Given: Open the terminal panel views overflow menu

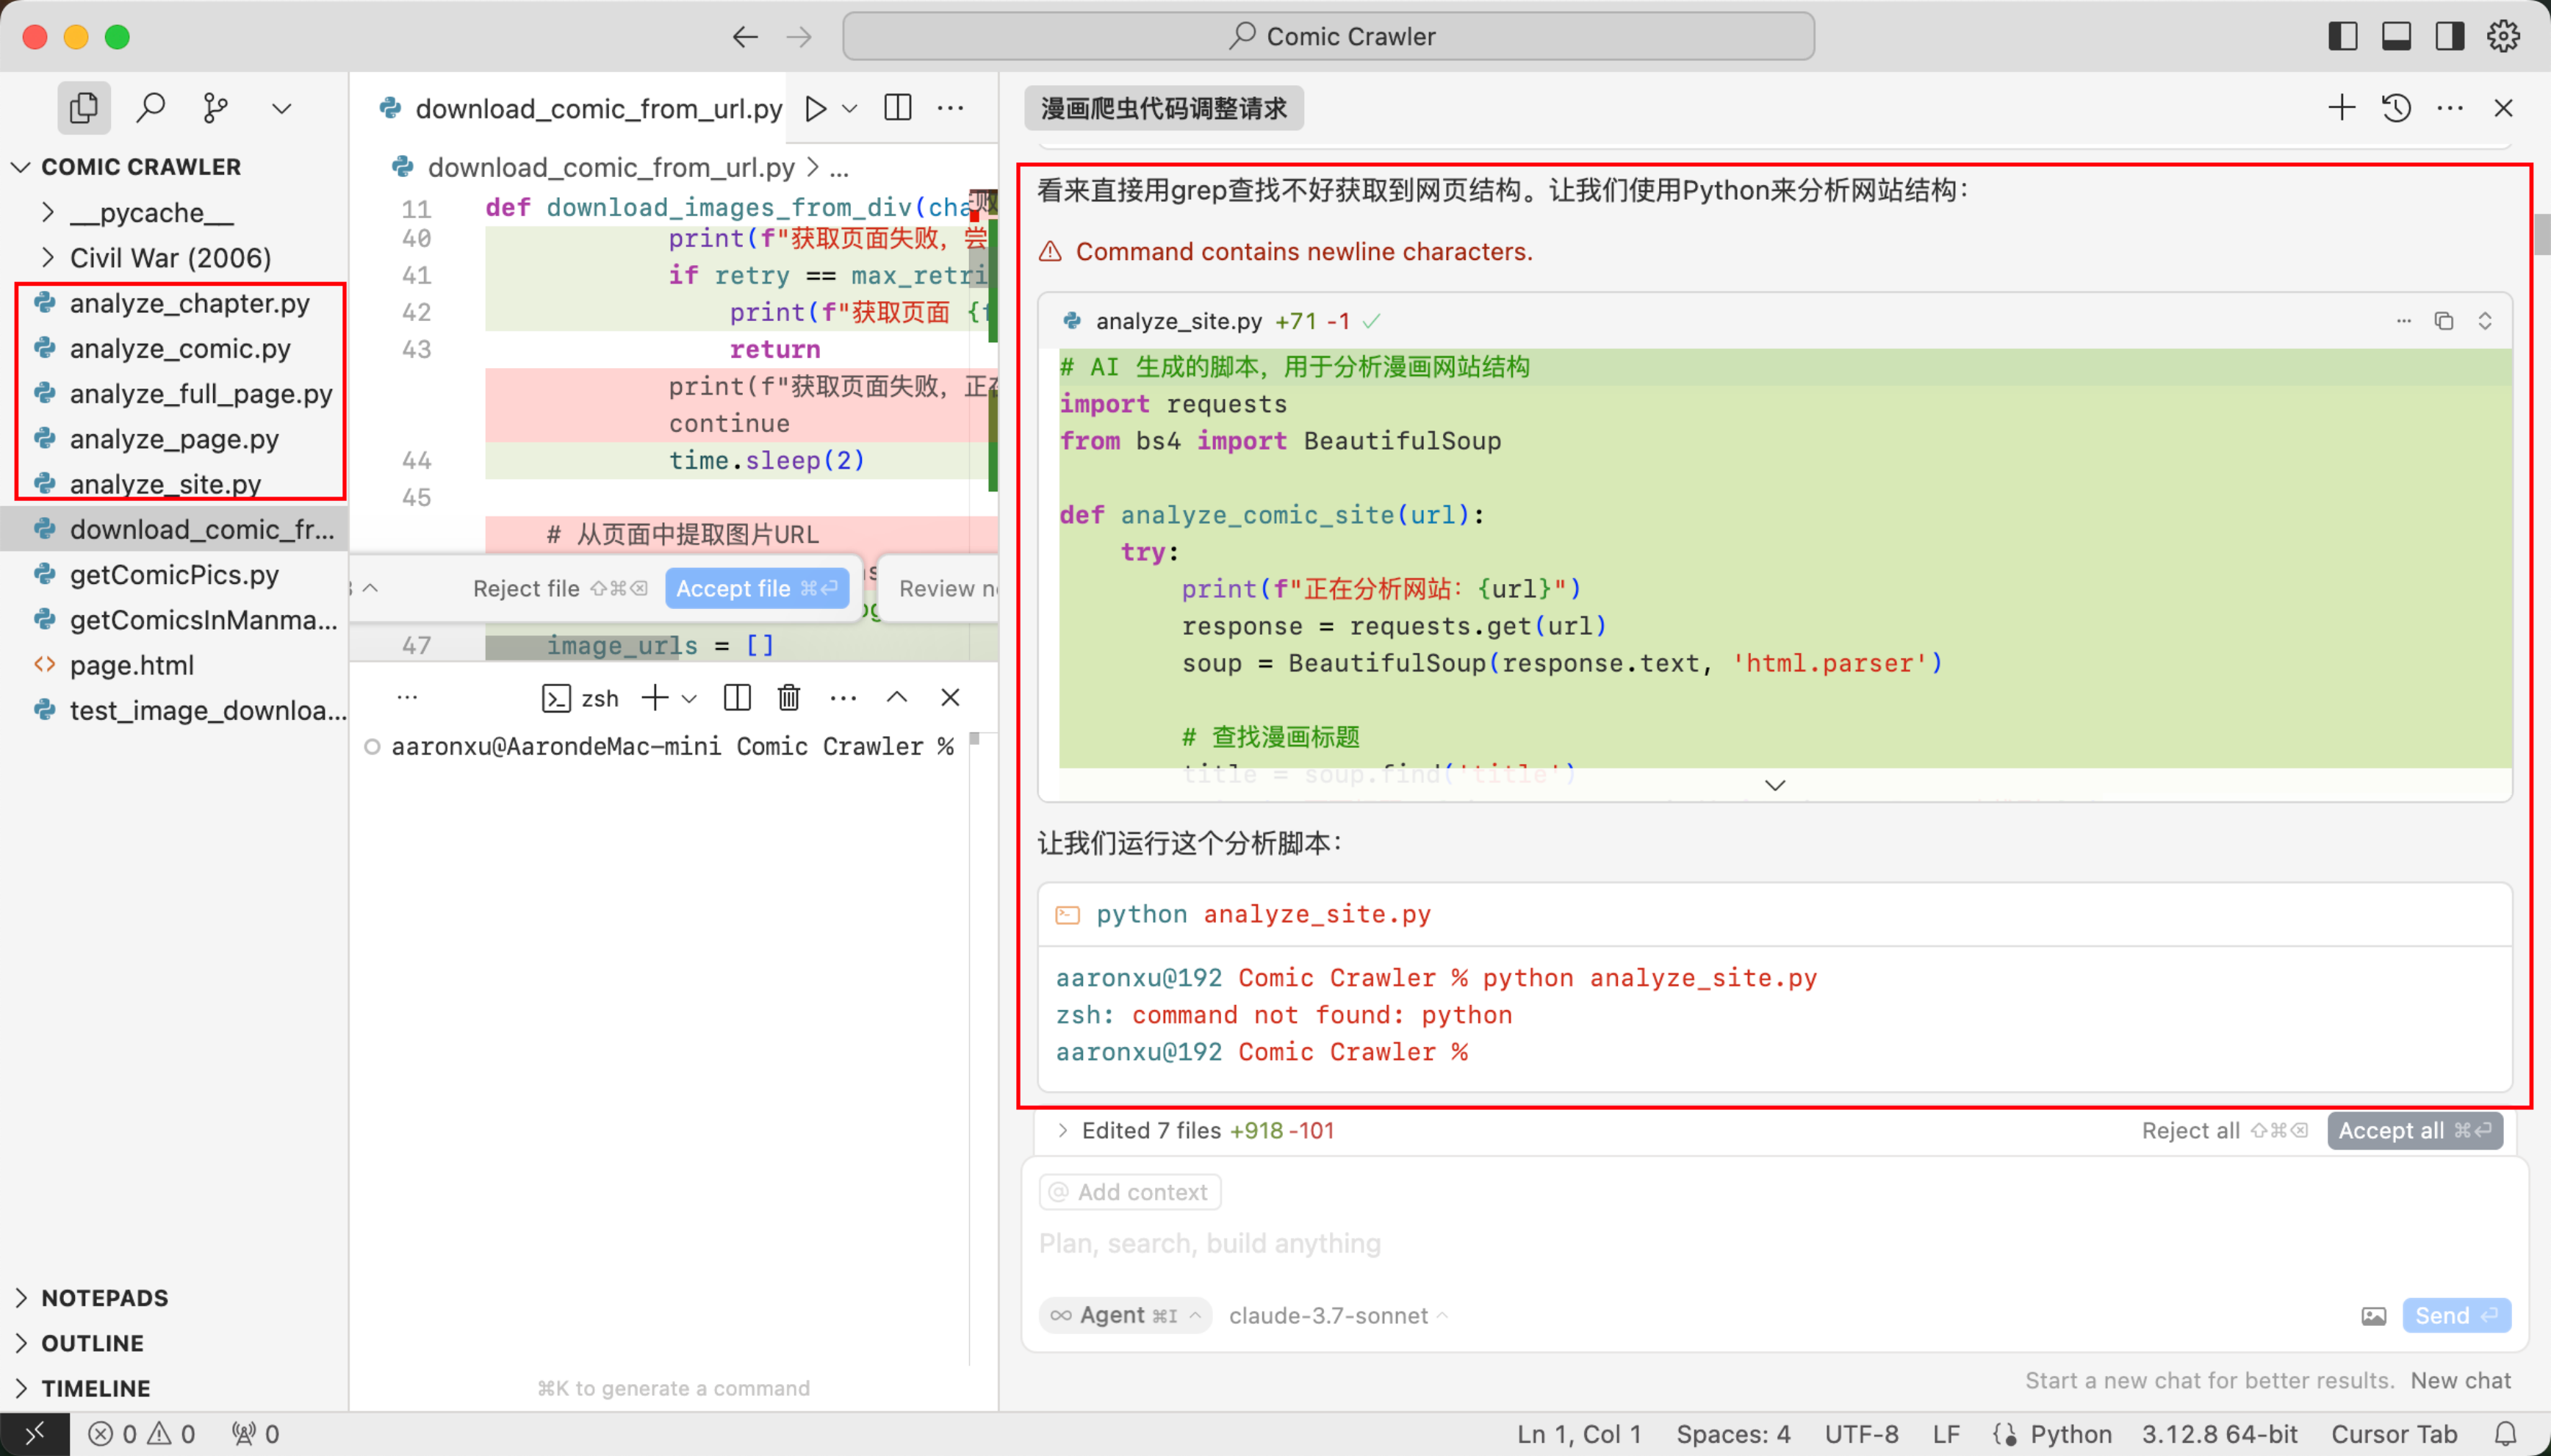Looking at the screenshot, I should point(407,697).
